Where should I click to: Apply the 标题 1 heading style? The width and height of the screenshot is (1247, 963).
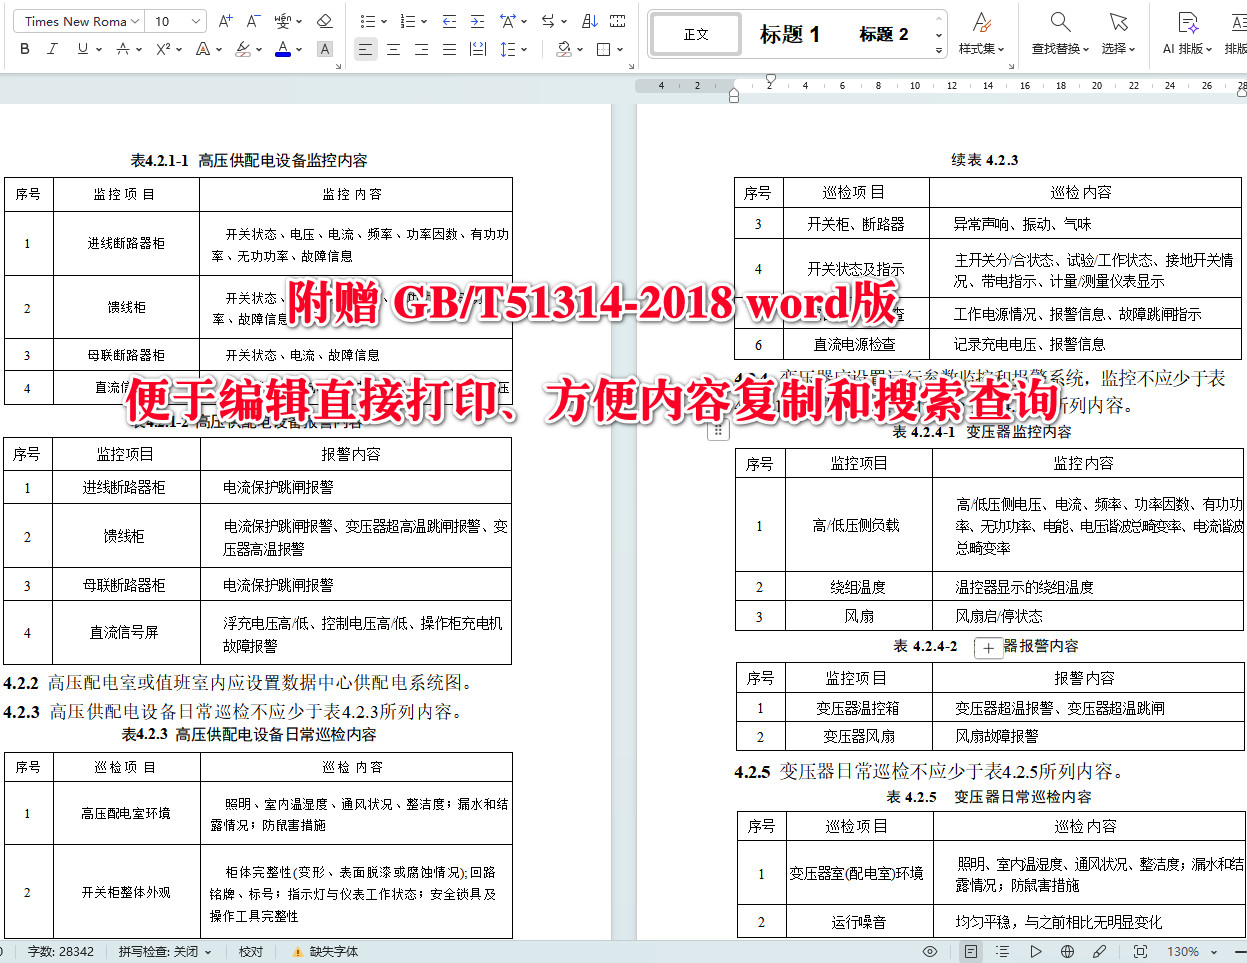(789, 34)
